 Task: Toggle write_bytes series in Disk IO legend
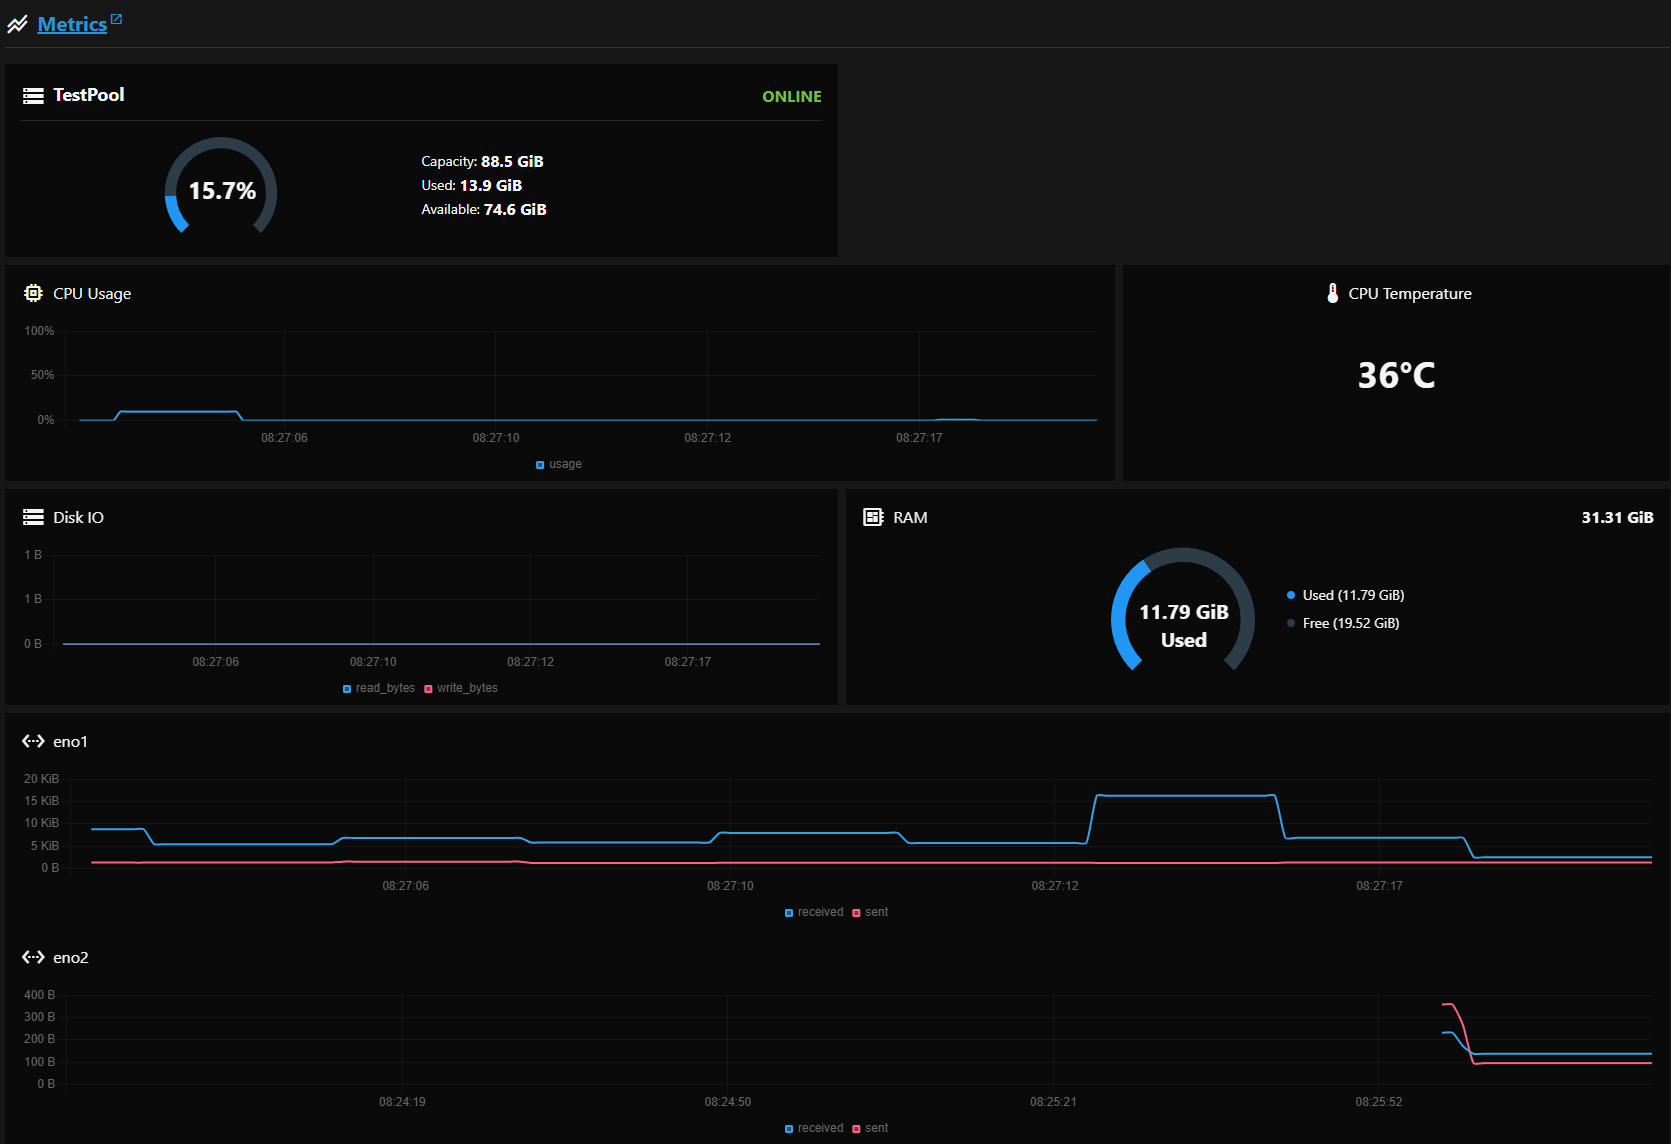[461, 688]
